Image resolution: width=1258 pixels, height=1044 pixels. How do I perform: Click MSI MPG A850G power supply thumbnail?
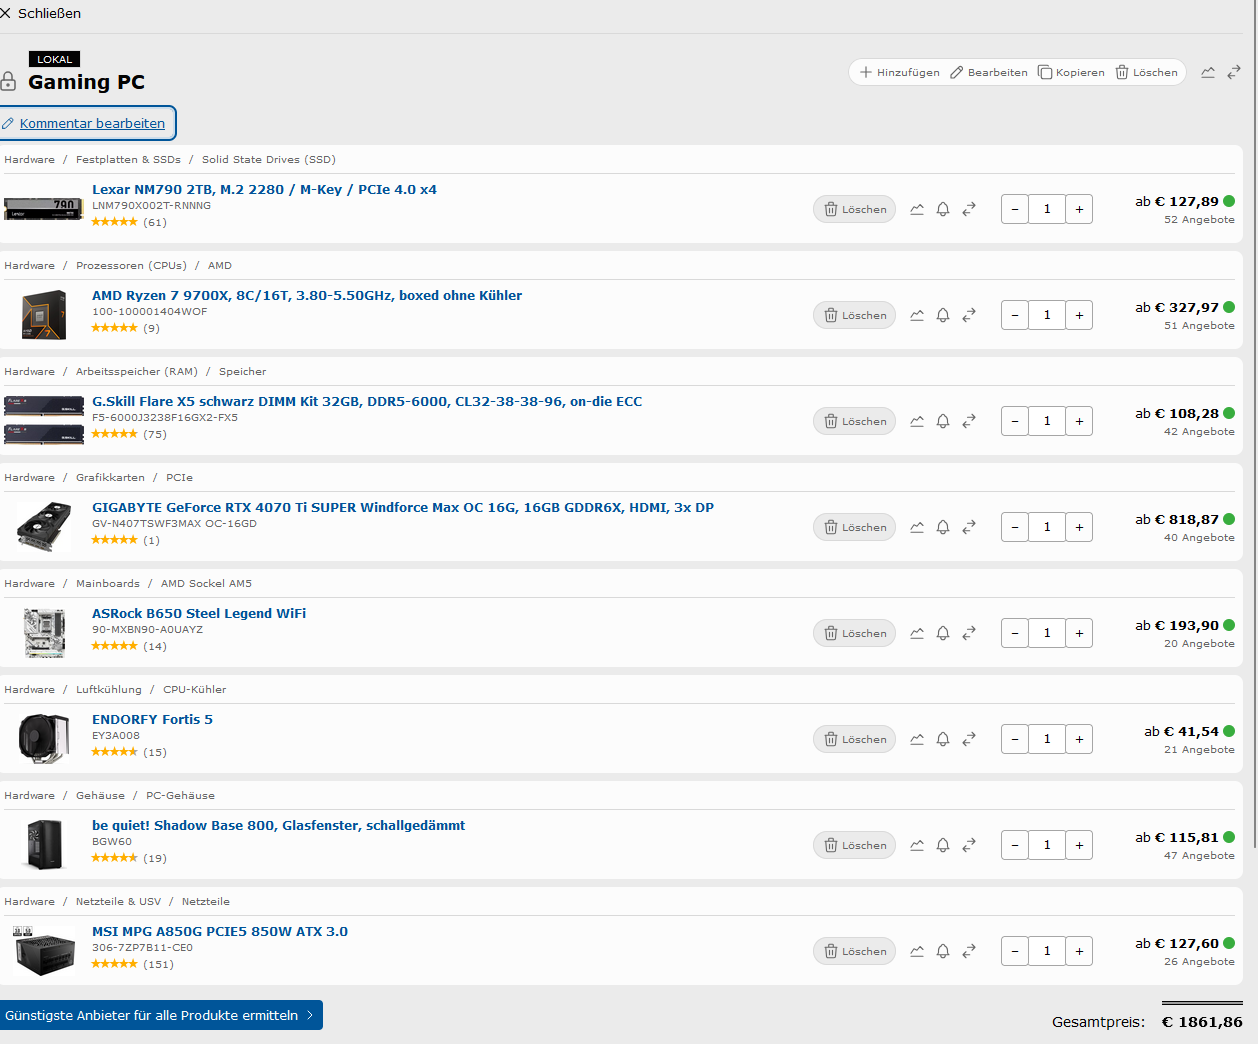44,950
